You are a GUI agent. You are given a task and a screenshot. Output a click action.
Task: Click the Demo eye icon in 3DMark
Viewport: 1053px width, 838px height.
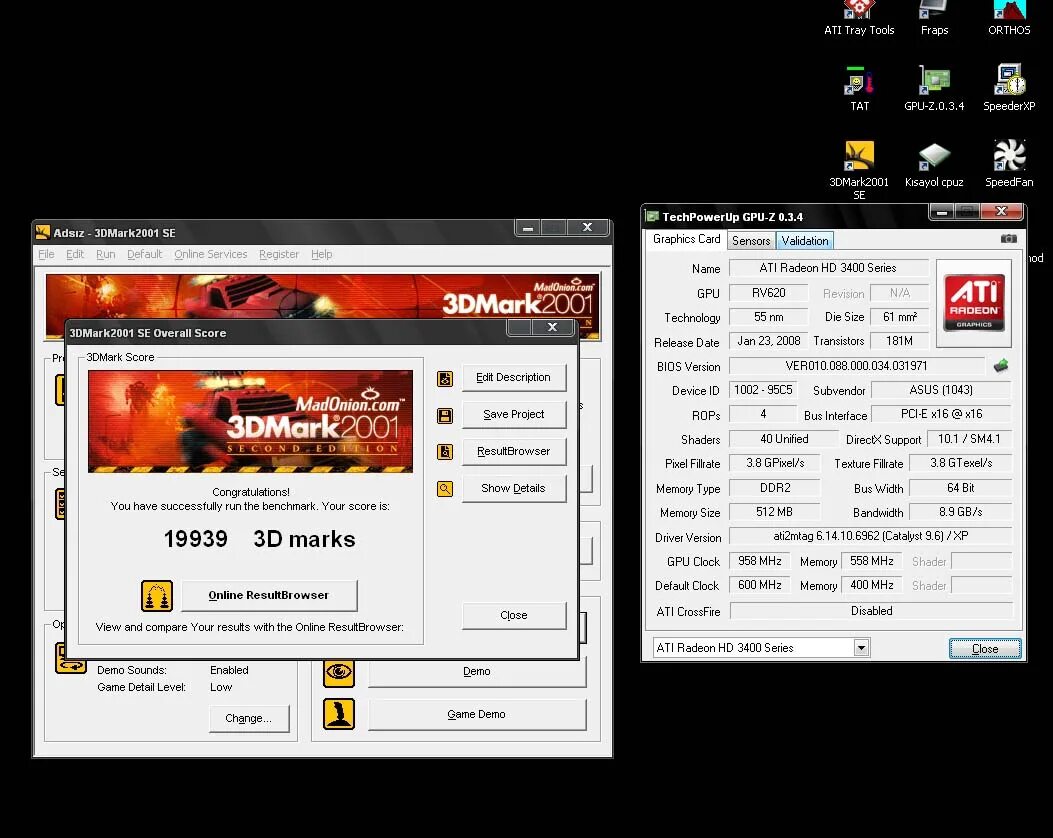[338, 671]
